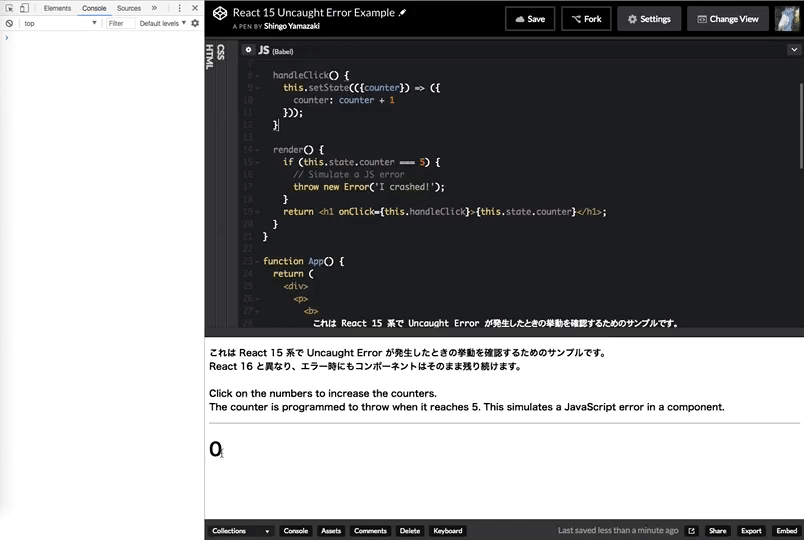
Task: Click the DevTools inspect element icon
Action: click(x=9, y=8)
